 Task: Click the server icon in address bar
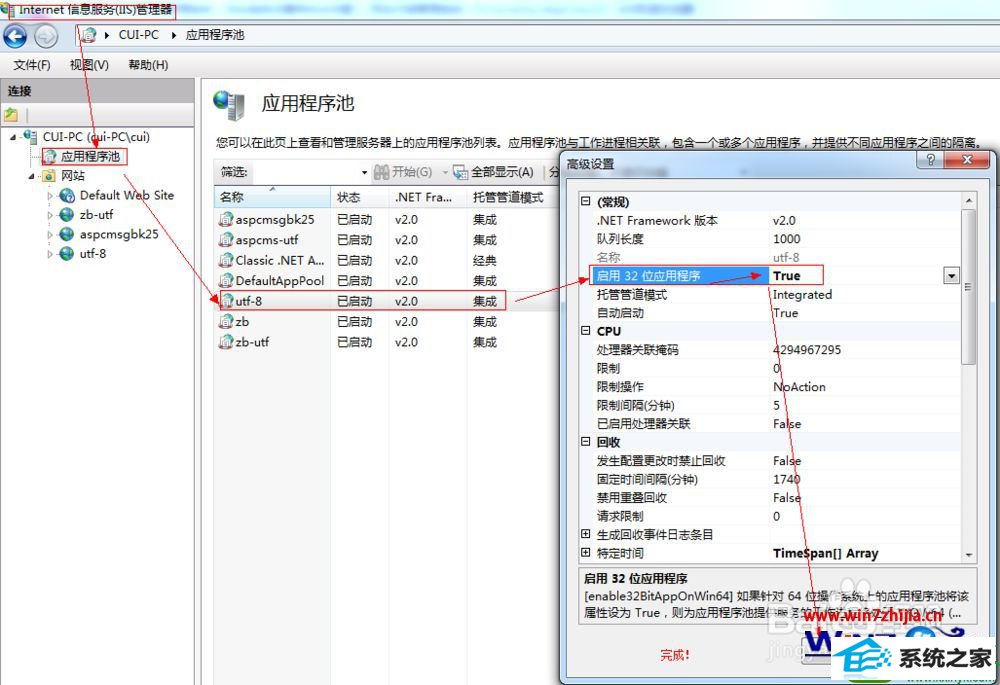tap(90, 35)
